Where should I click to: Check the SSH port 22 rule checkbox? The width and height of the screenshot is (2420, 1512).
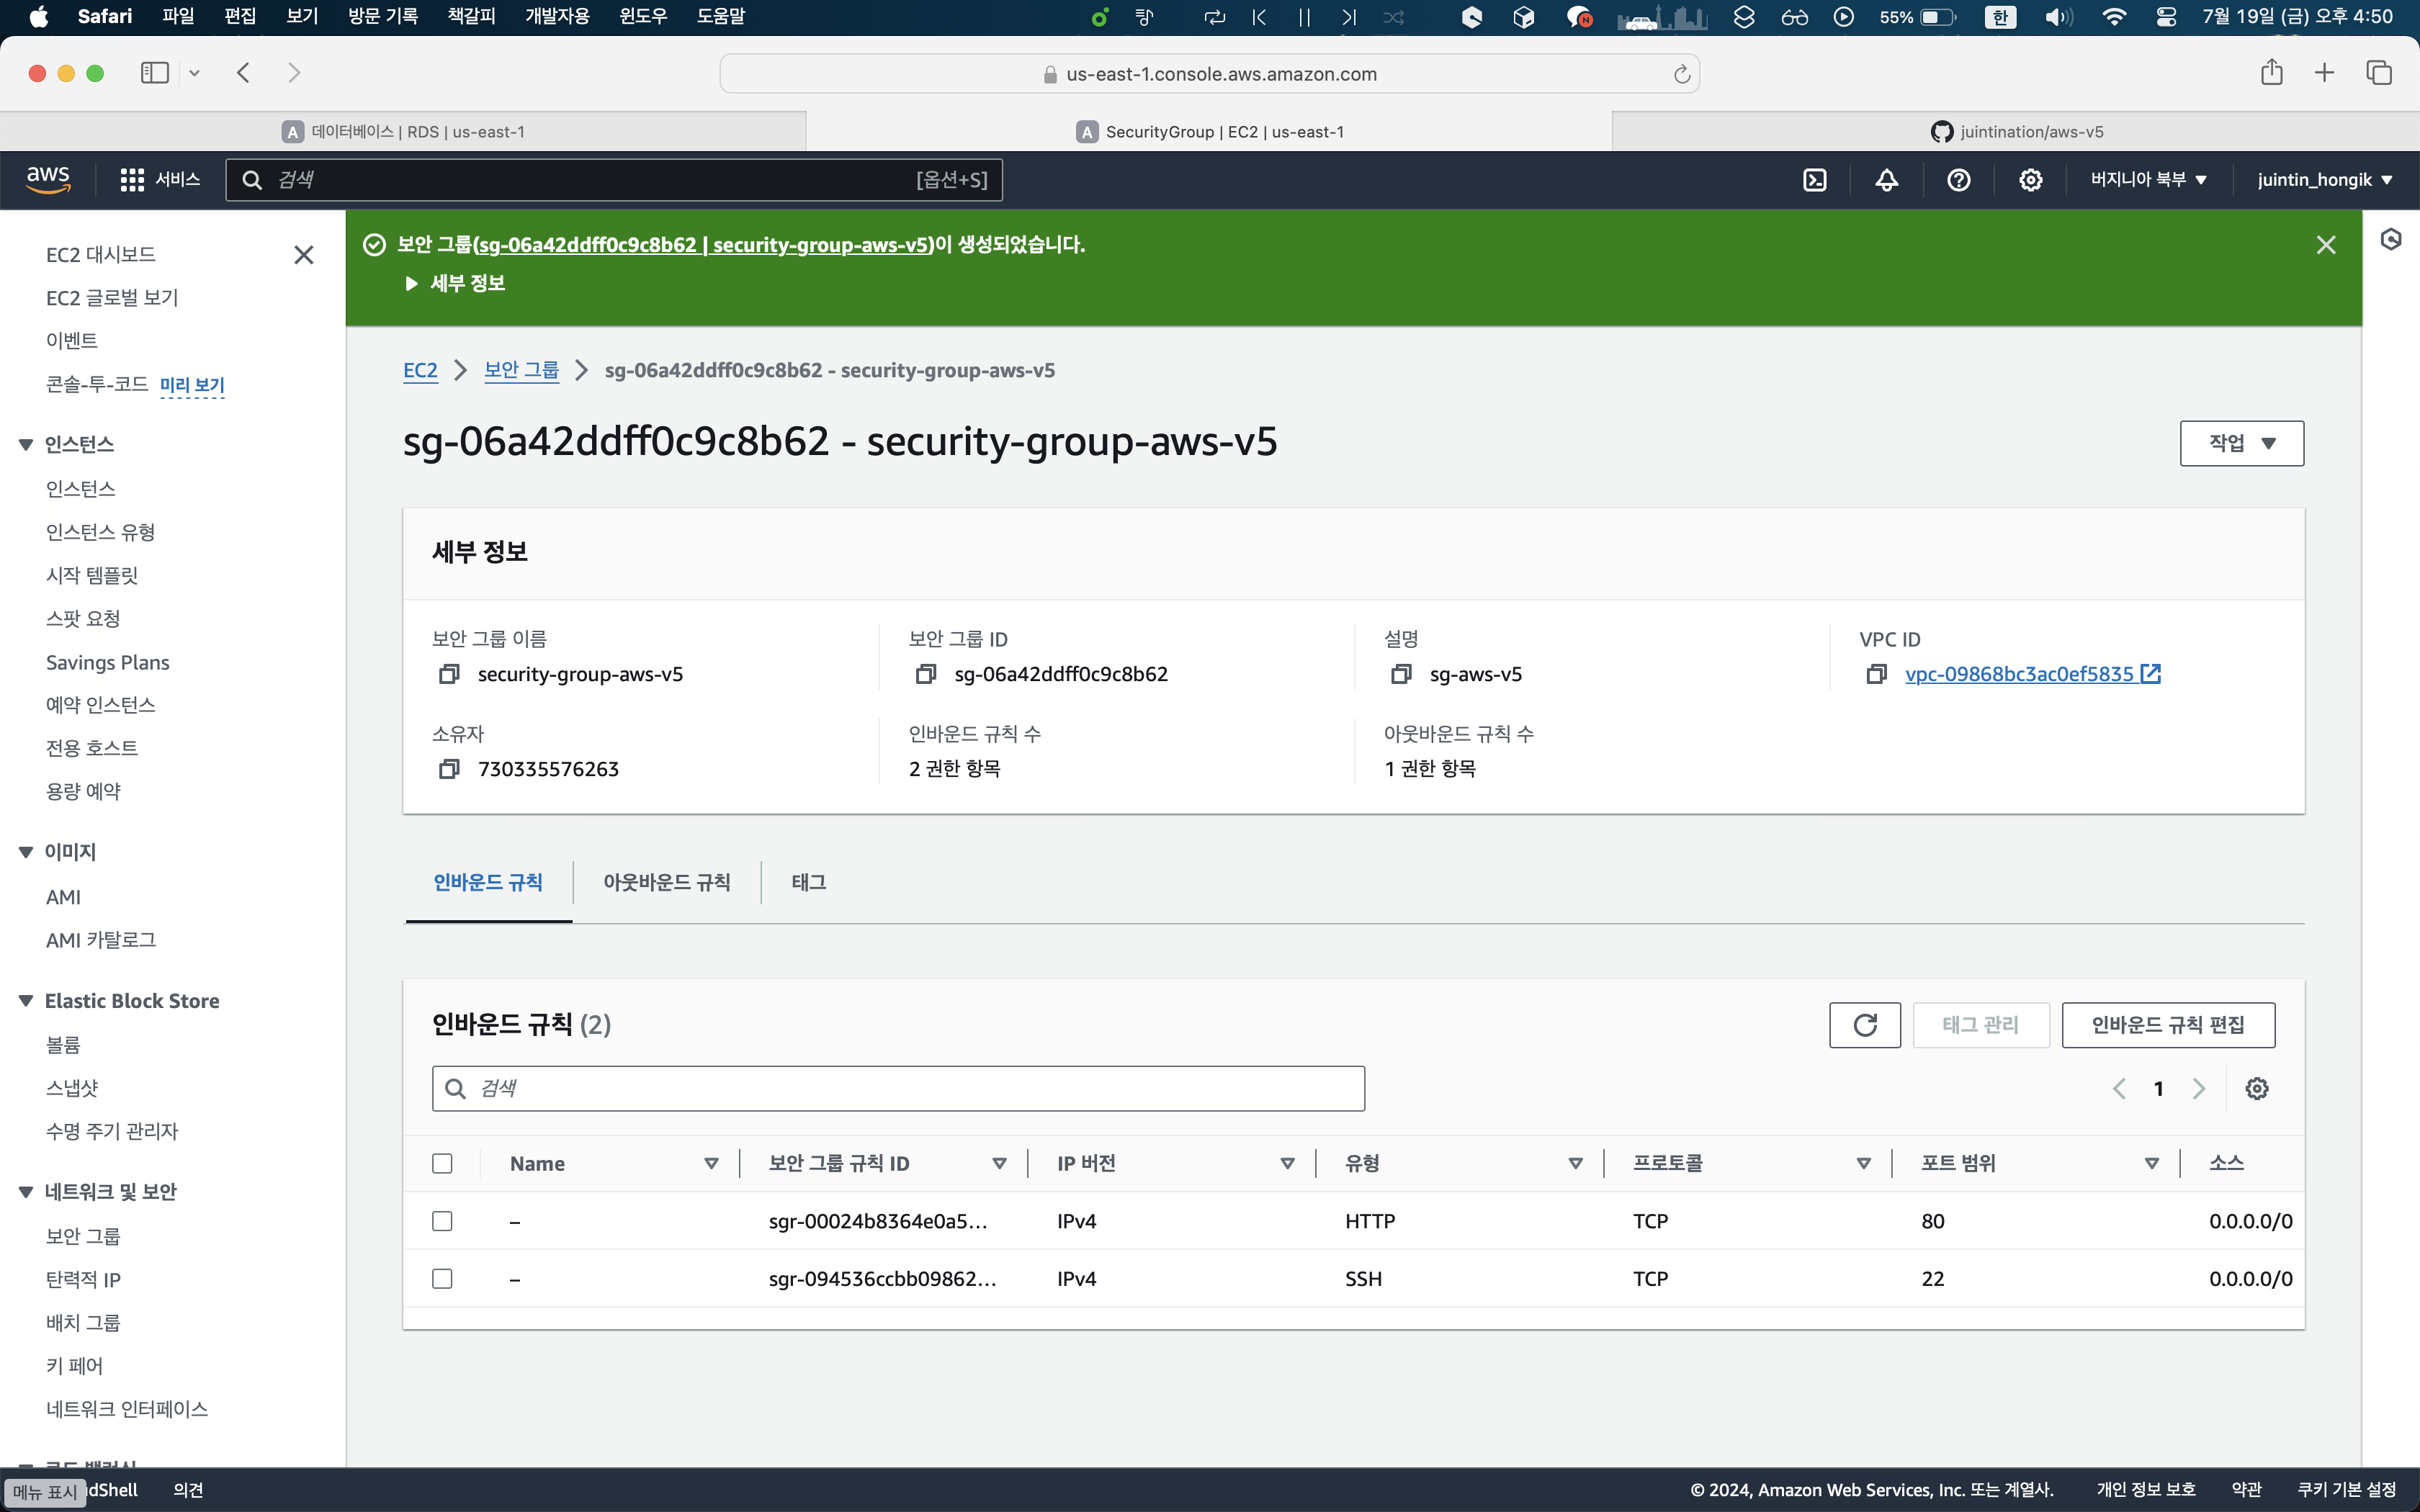pos(442,1279)
